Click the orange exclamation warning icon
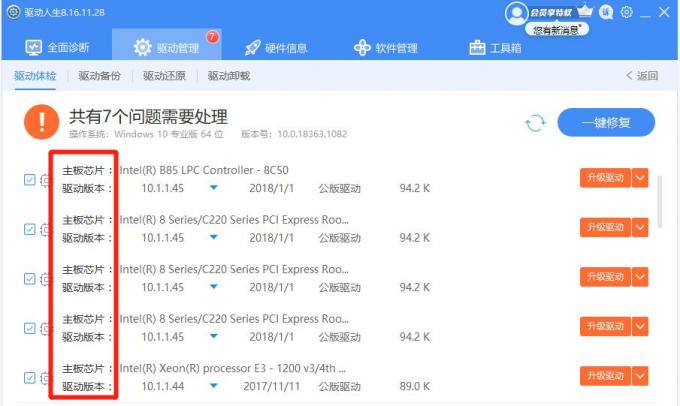Viewport: 680px width, 406px height. (x=42, y=122)
